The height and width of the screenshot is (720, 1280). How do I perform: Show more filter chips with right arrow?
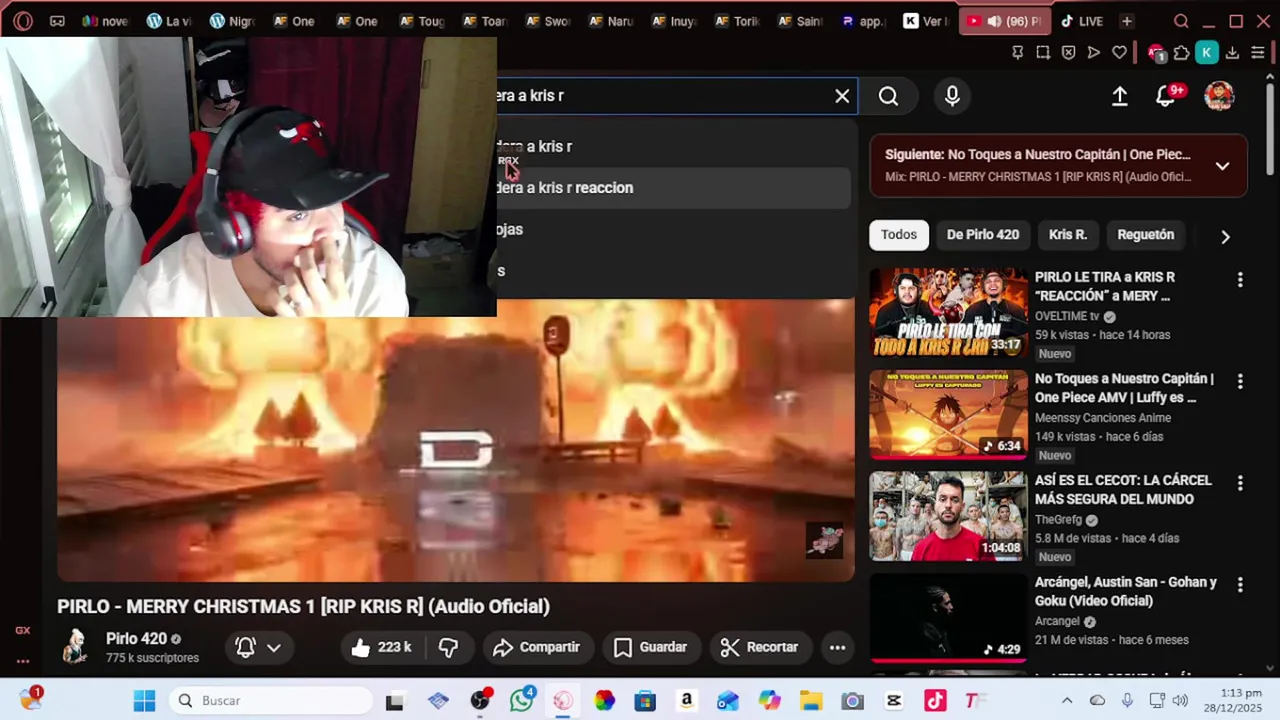coord(1225,237)
